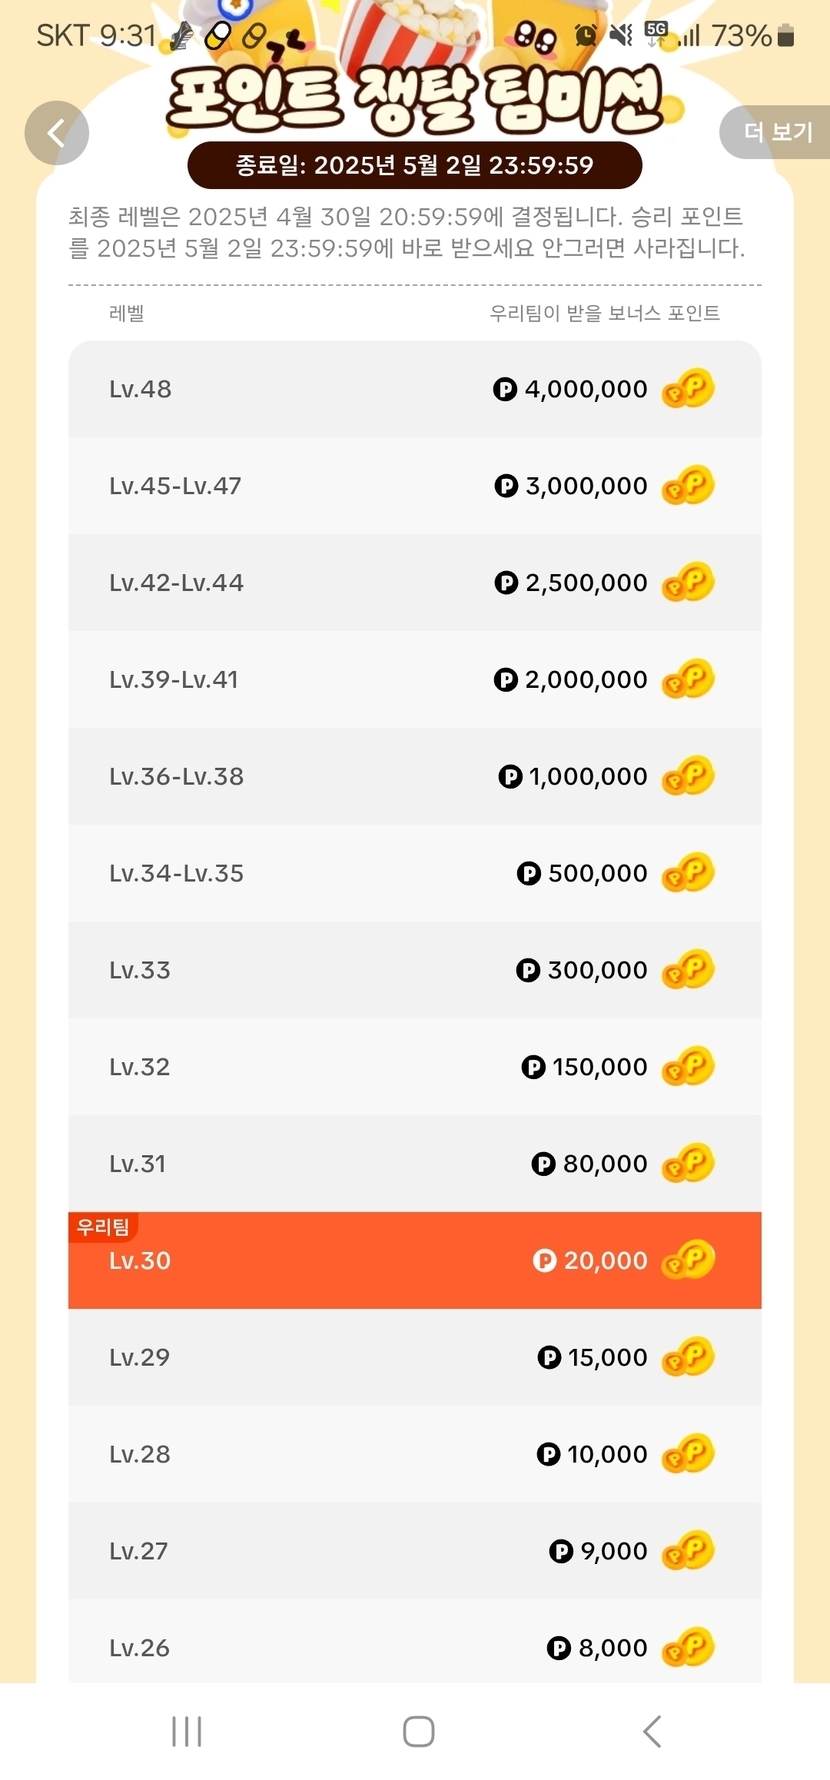Tap the mission end date banner
The height and width of the screenshot is (1780, 830).
(x=414, y=165)
